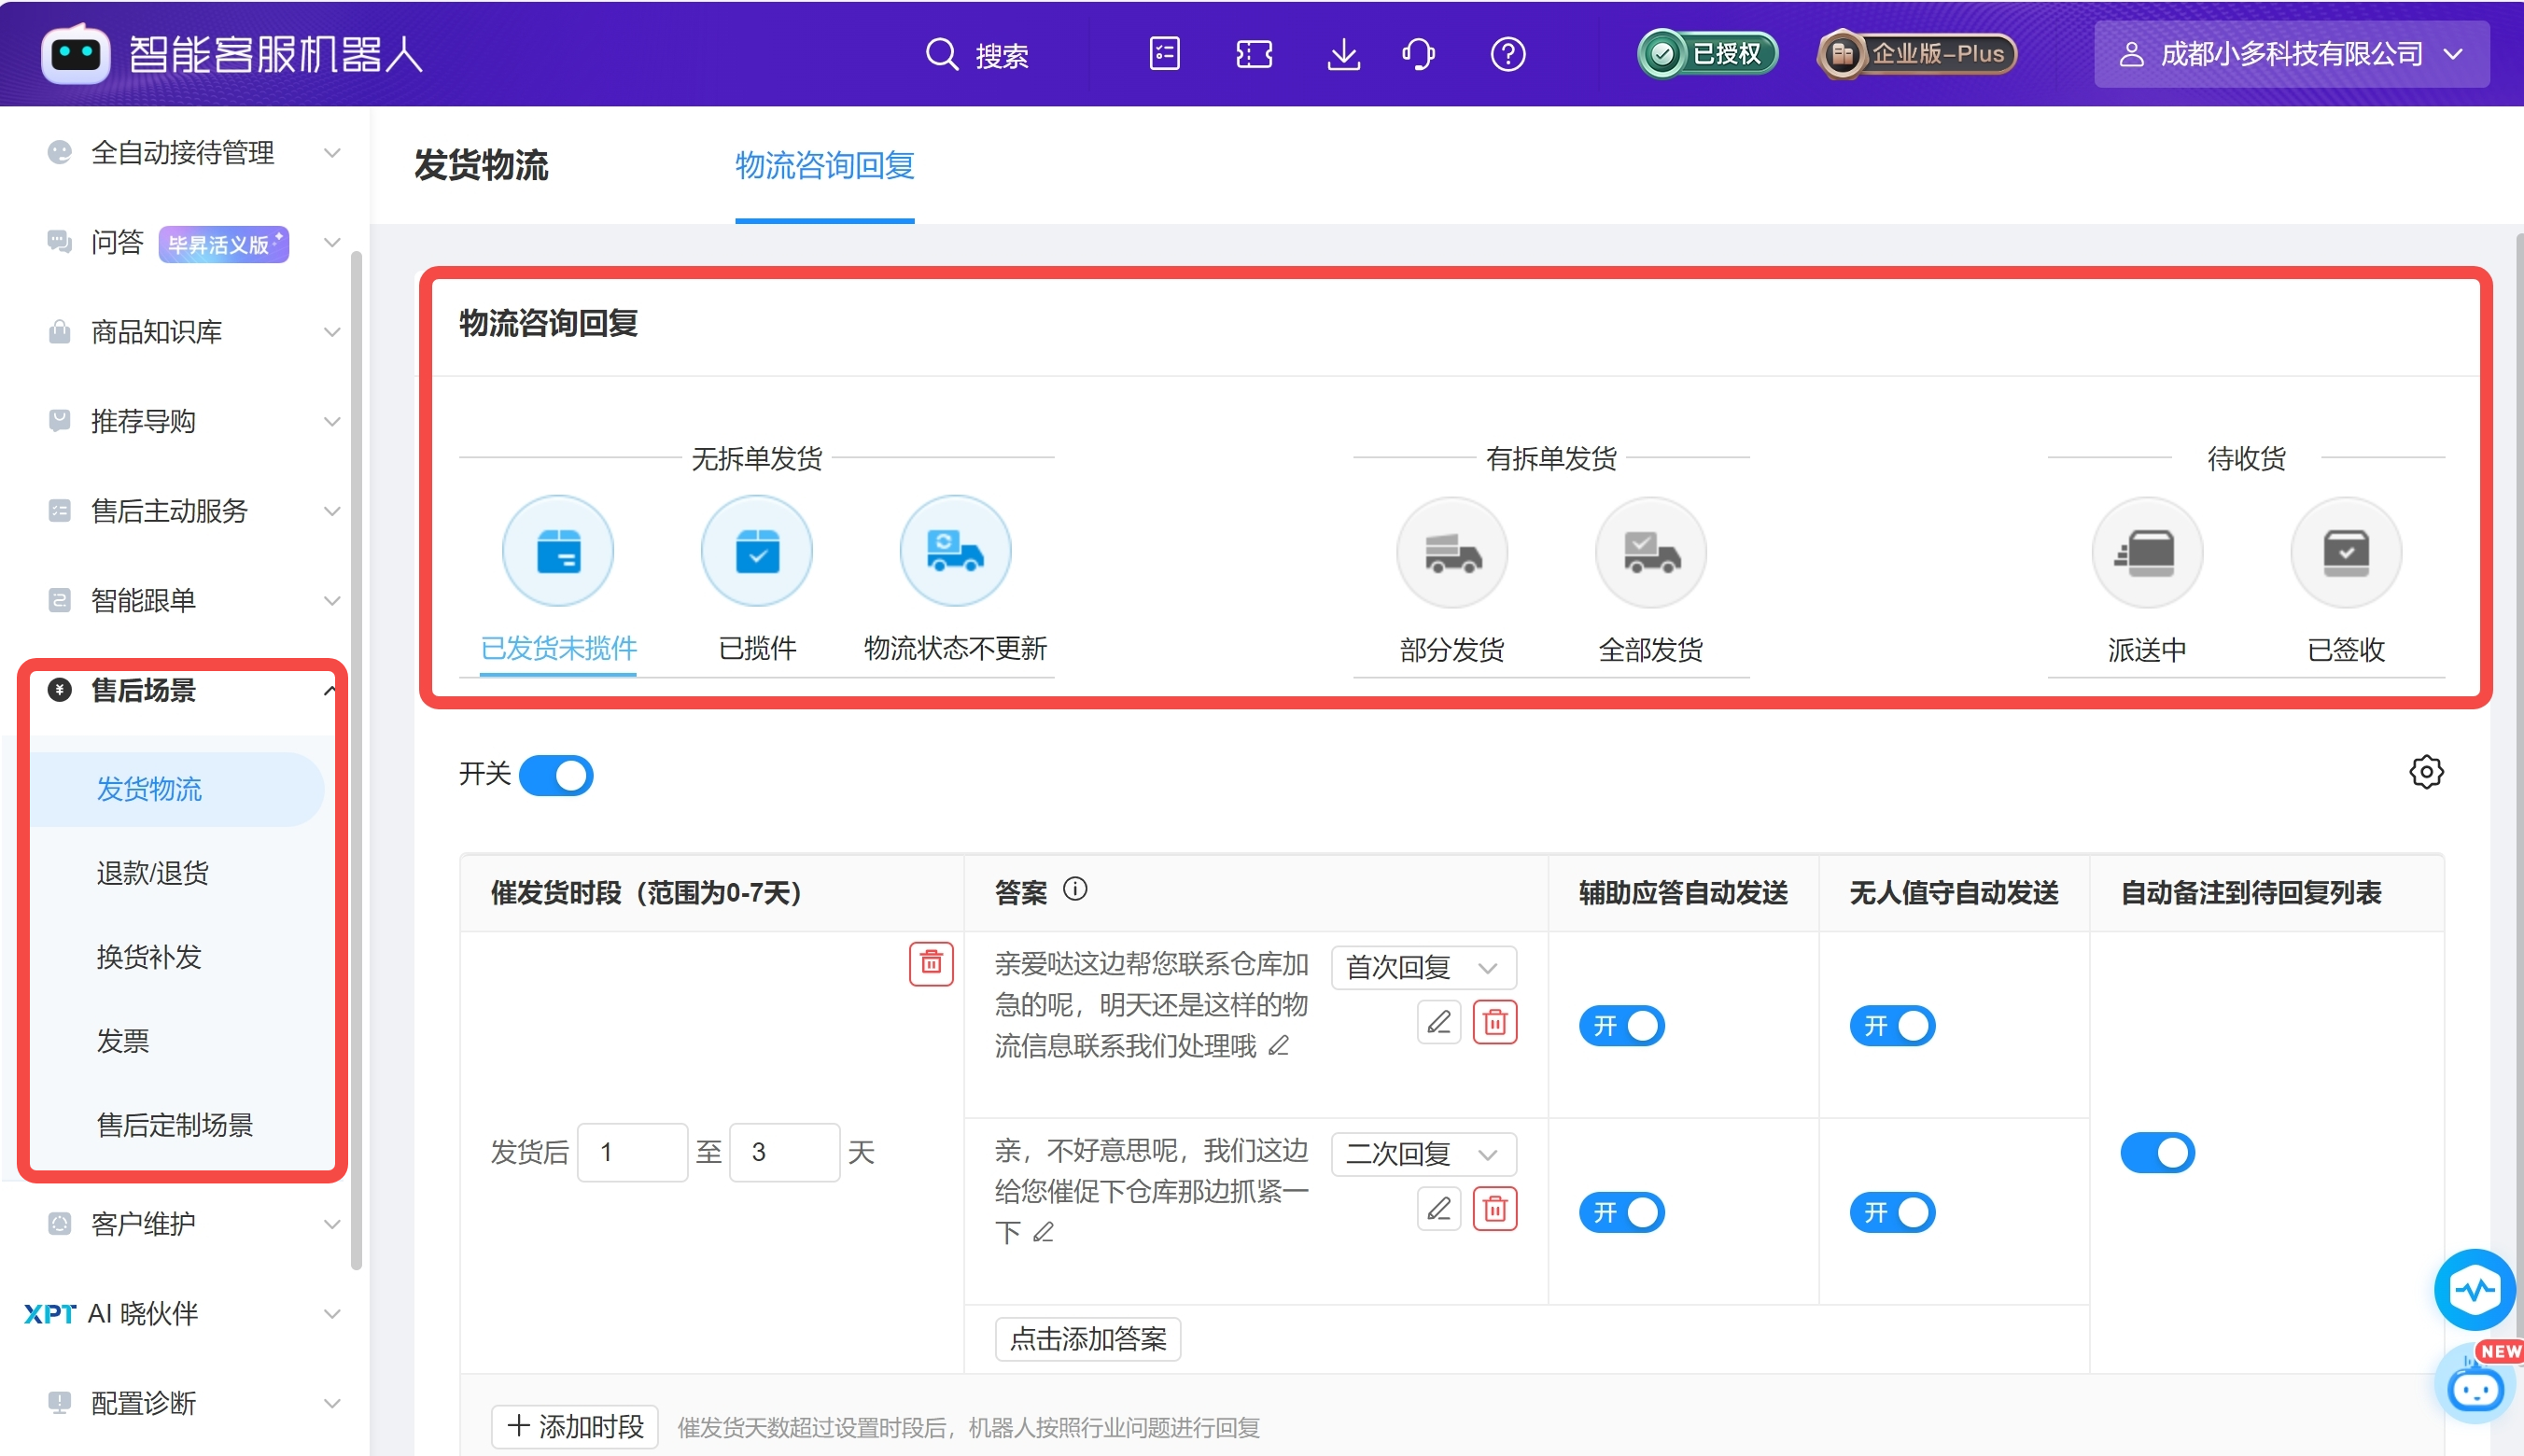Viewport: 2524px width, 1456px height.
Task: Select the 派送中 delivery icon
Action: click(2147, 553)
